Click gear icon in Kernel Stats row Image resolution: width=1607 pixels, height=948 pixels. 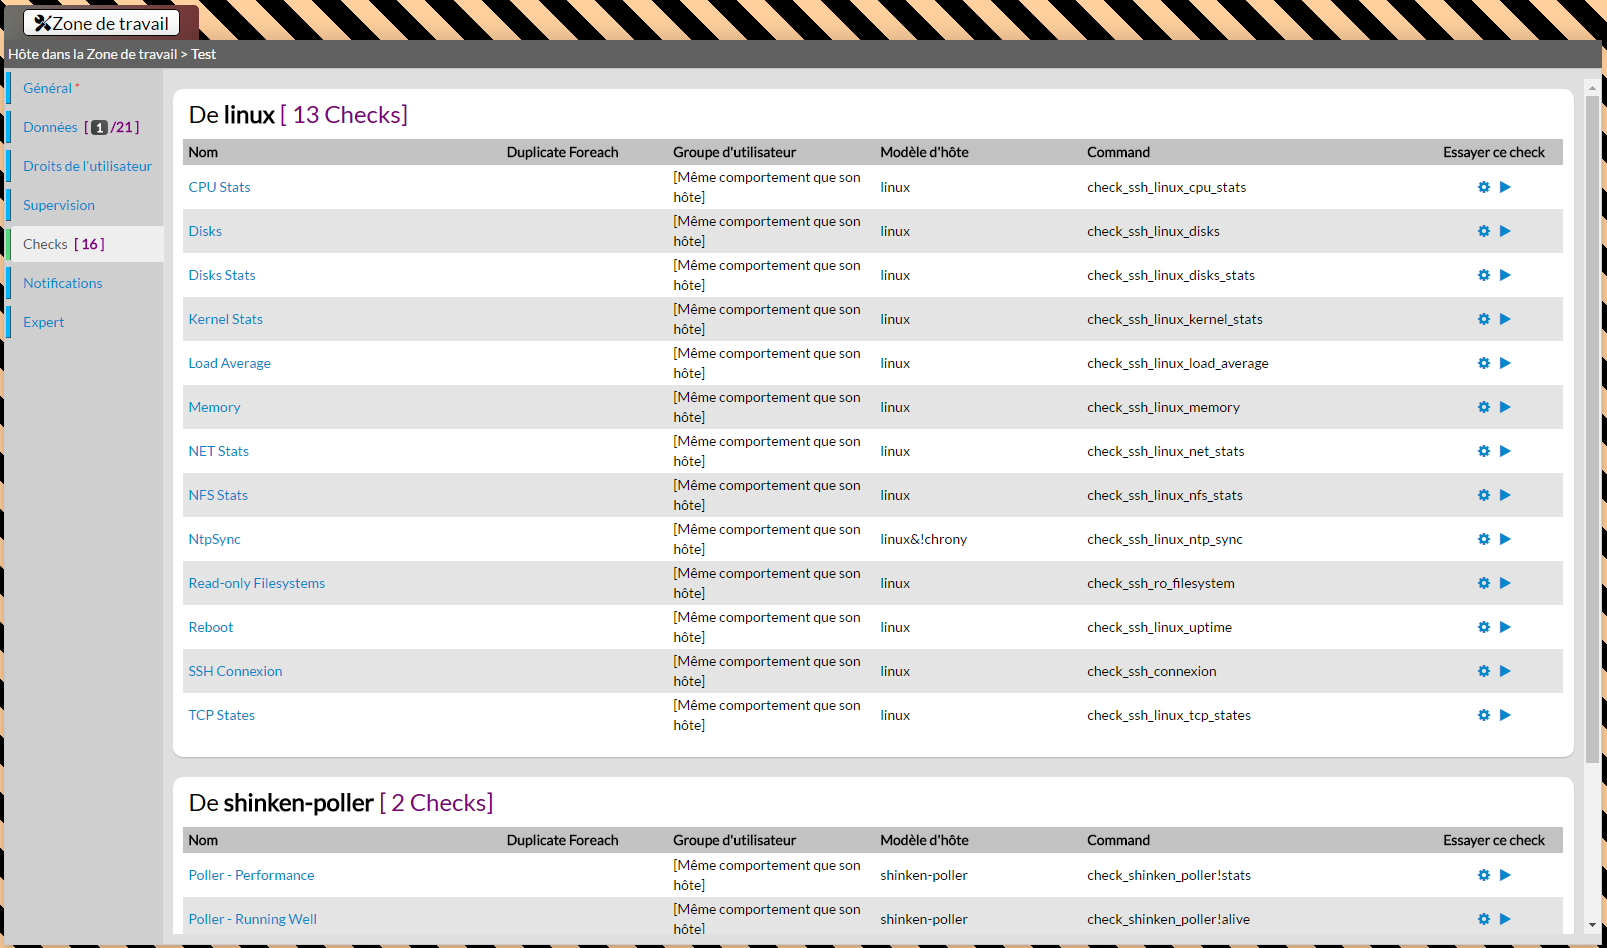click(x=1483, y=319)
